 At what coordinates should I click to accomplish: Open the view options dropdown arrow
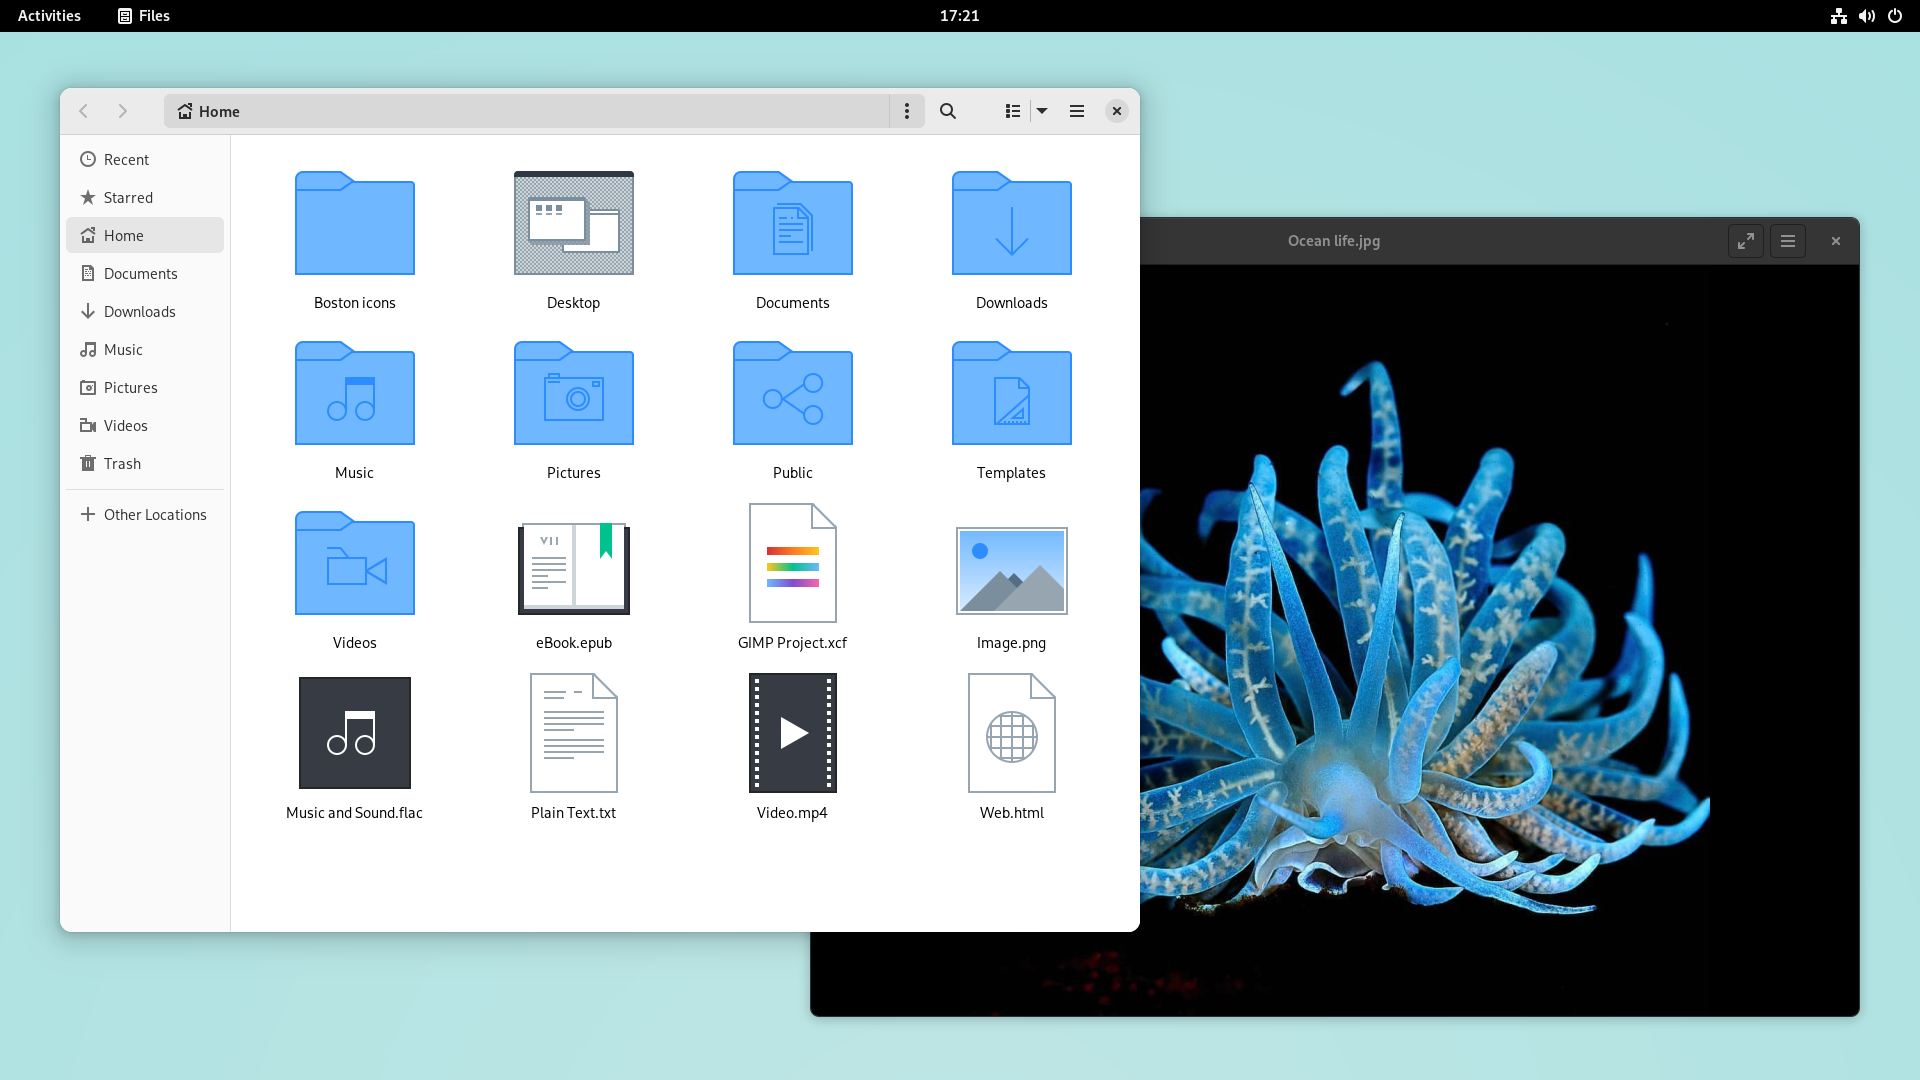pos(1042,111)
